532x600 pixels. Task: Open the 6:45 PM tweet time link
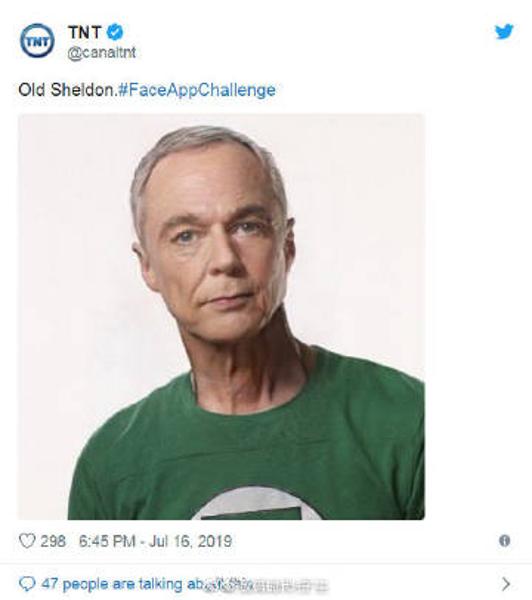pyautogui.click(x=107, y=541)
